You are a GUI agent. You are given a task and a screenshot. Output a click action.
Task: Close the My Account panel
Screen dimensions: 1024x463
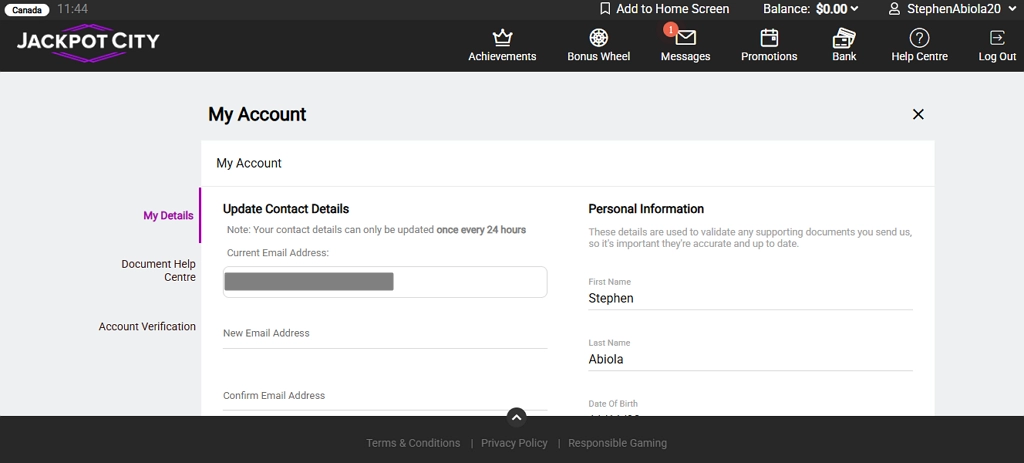pos(918,114)
